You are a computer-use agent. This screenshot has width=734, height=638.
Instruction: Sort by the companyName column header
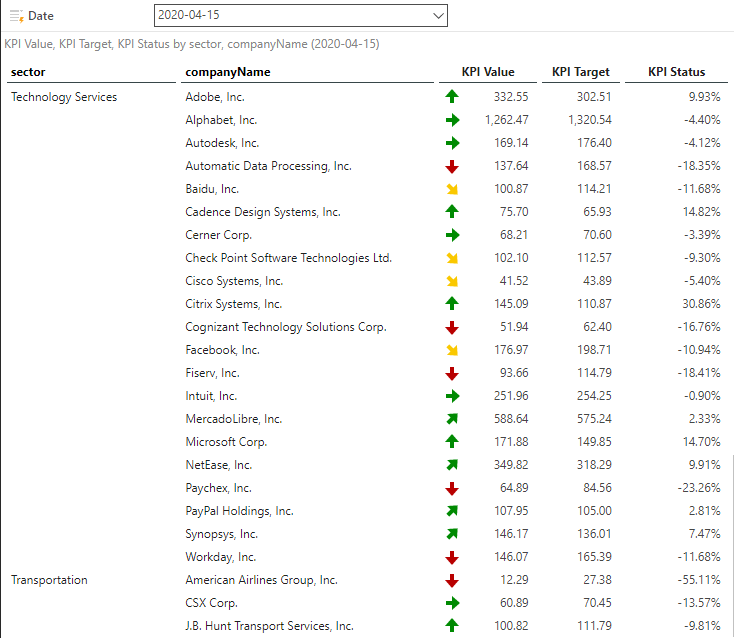tap(228, 72)
